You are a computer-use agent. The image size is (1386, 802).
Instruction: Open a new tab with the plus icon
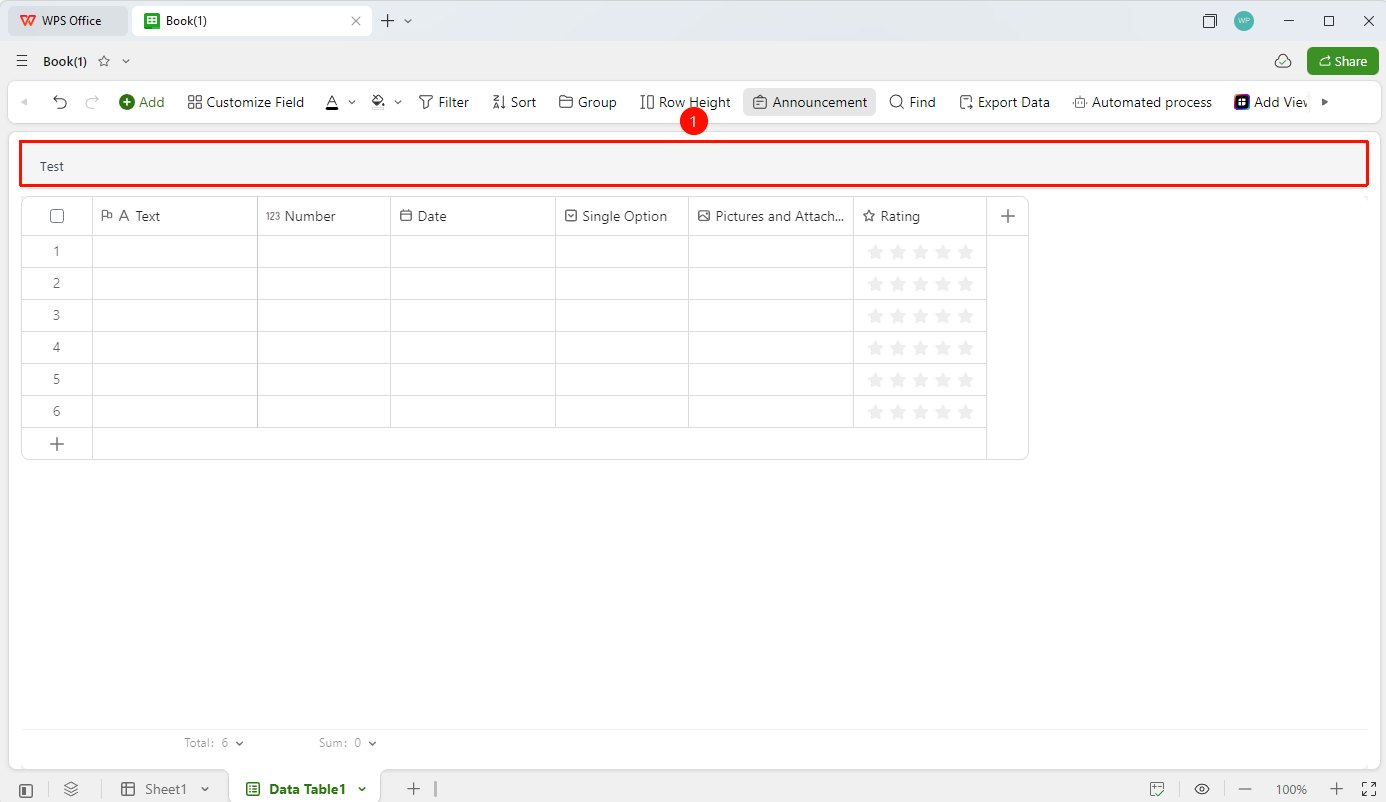pos(388,20)
